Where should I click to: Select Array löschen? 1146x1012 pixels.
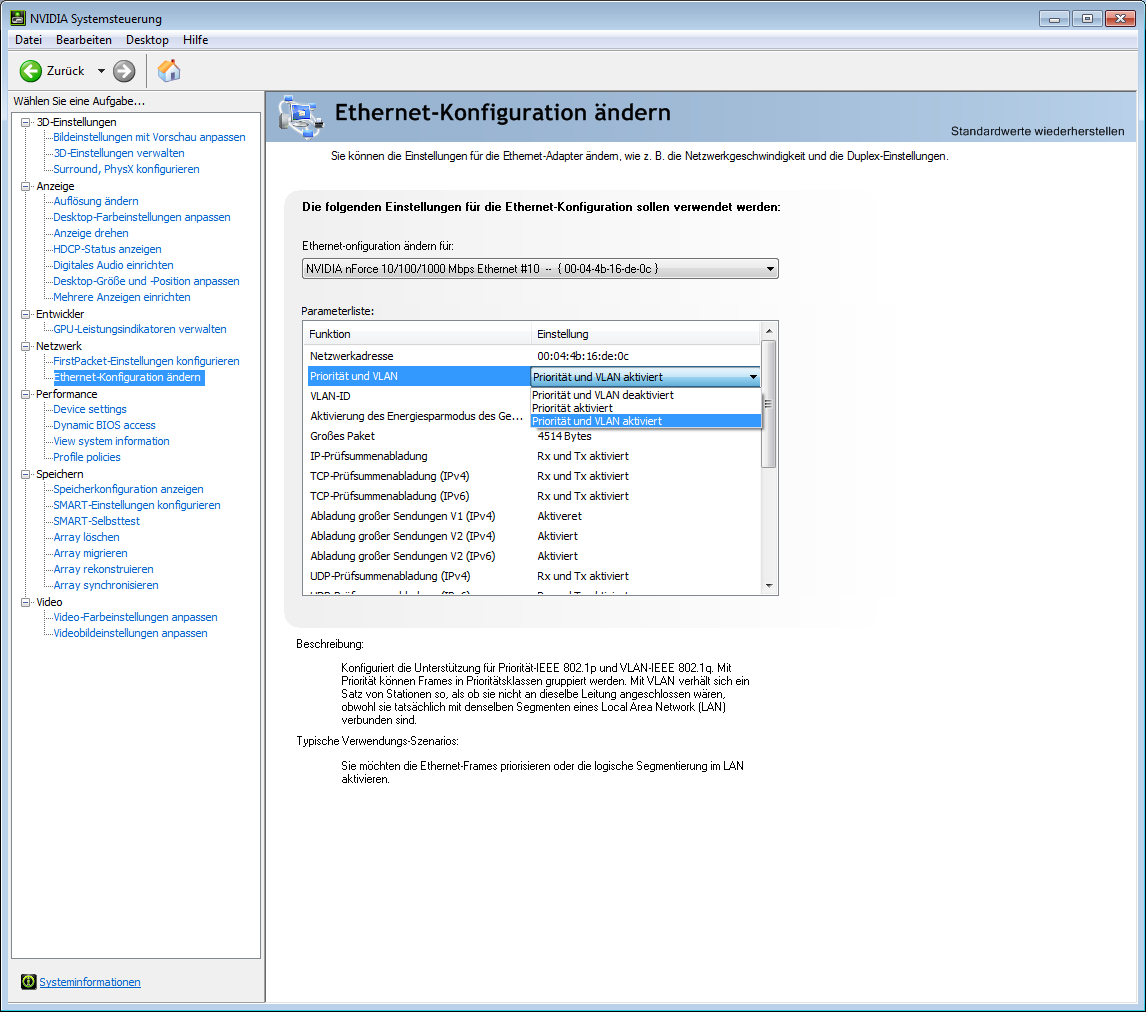(x=86, y=537)
